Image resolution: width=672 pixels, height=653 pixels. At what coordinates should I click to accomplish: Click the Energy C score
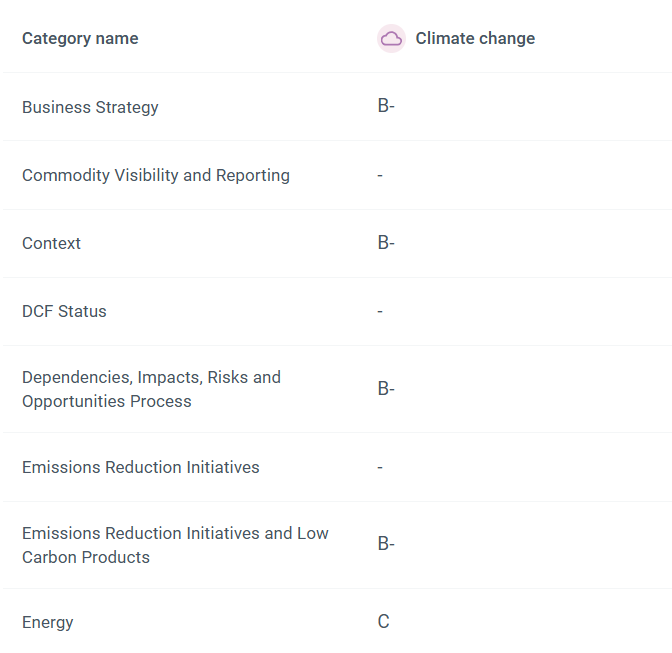click(383, 622)
